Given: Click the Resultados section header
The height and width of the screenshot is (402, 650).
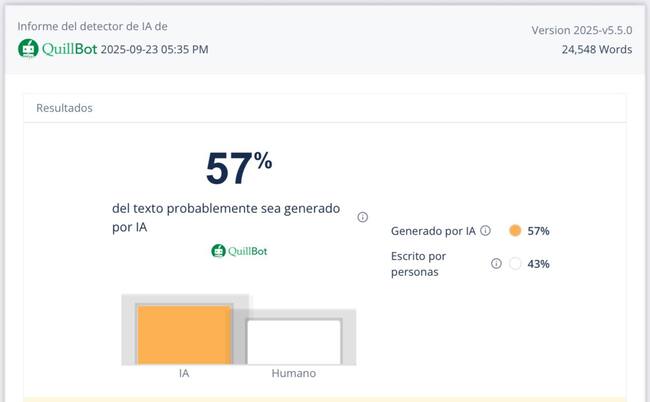Looking at the screenshot, I should 64,108.
